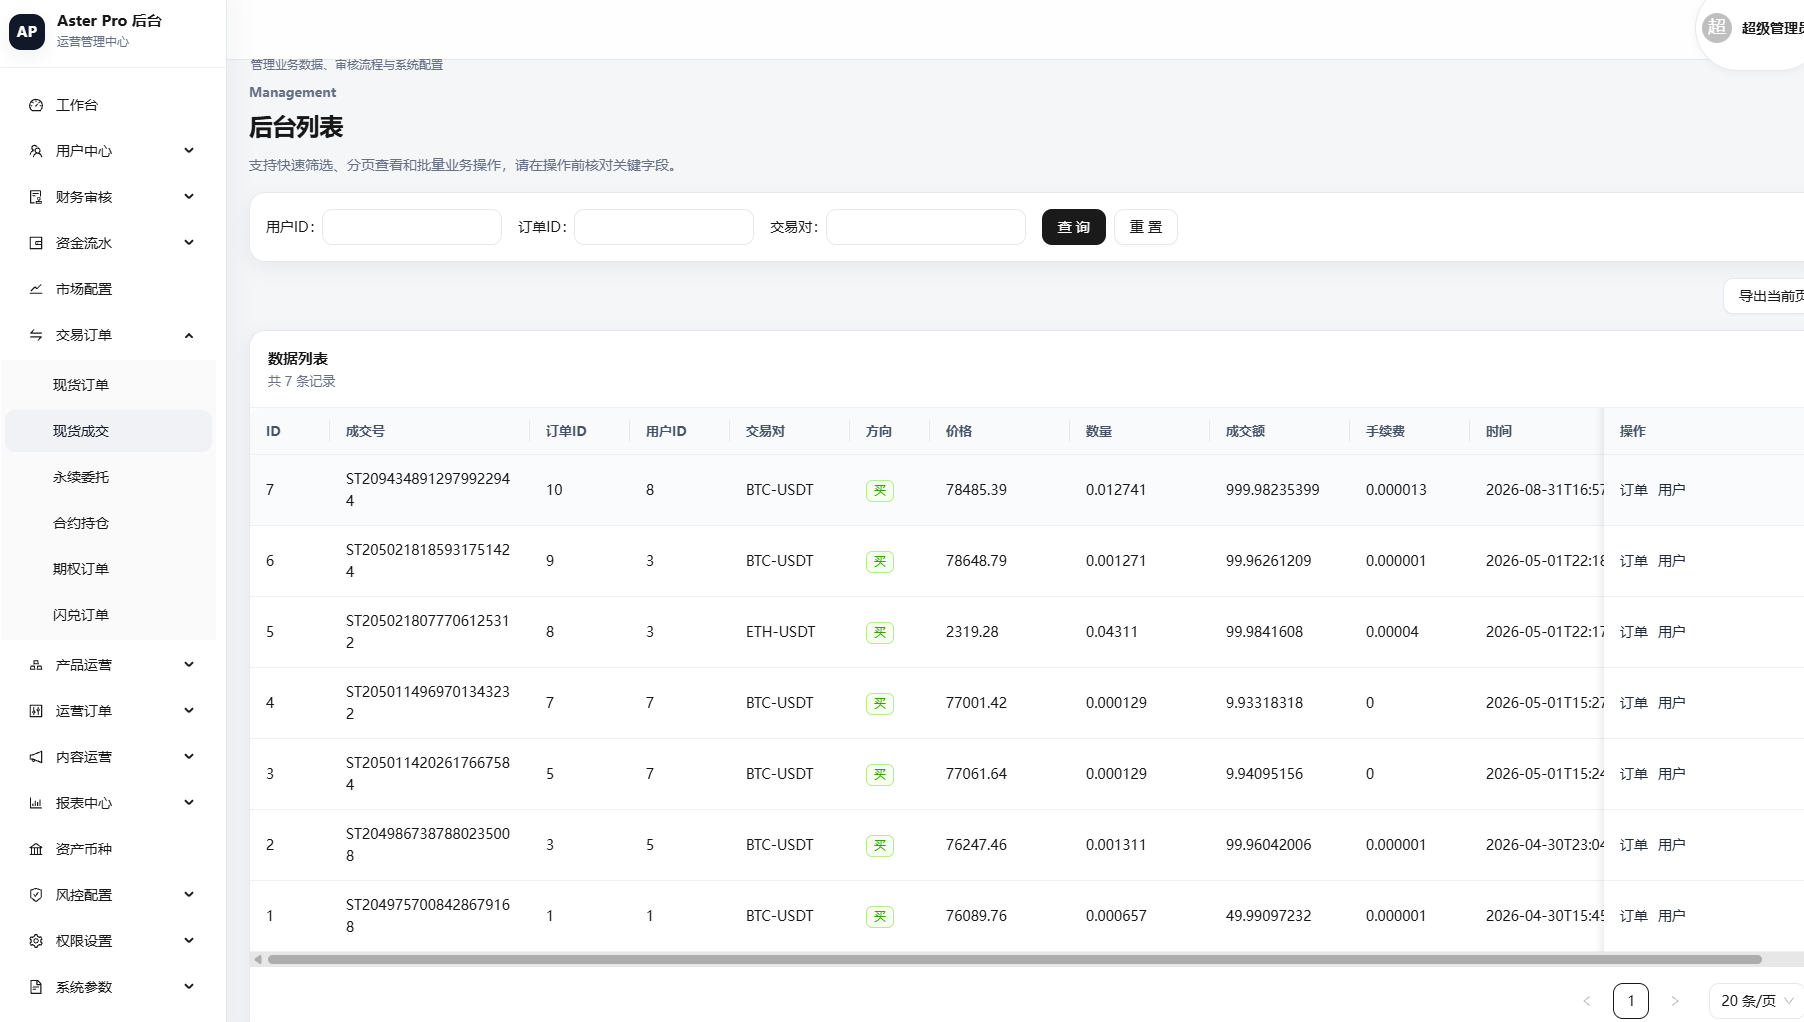Select the 现货成交 submenu item

click(108, 431)
